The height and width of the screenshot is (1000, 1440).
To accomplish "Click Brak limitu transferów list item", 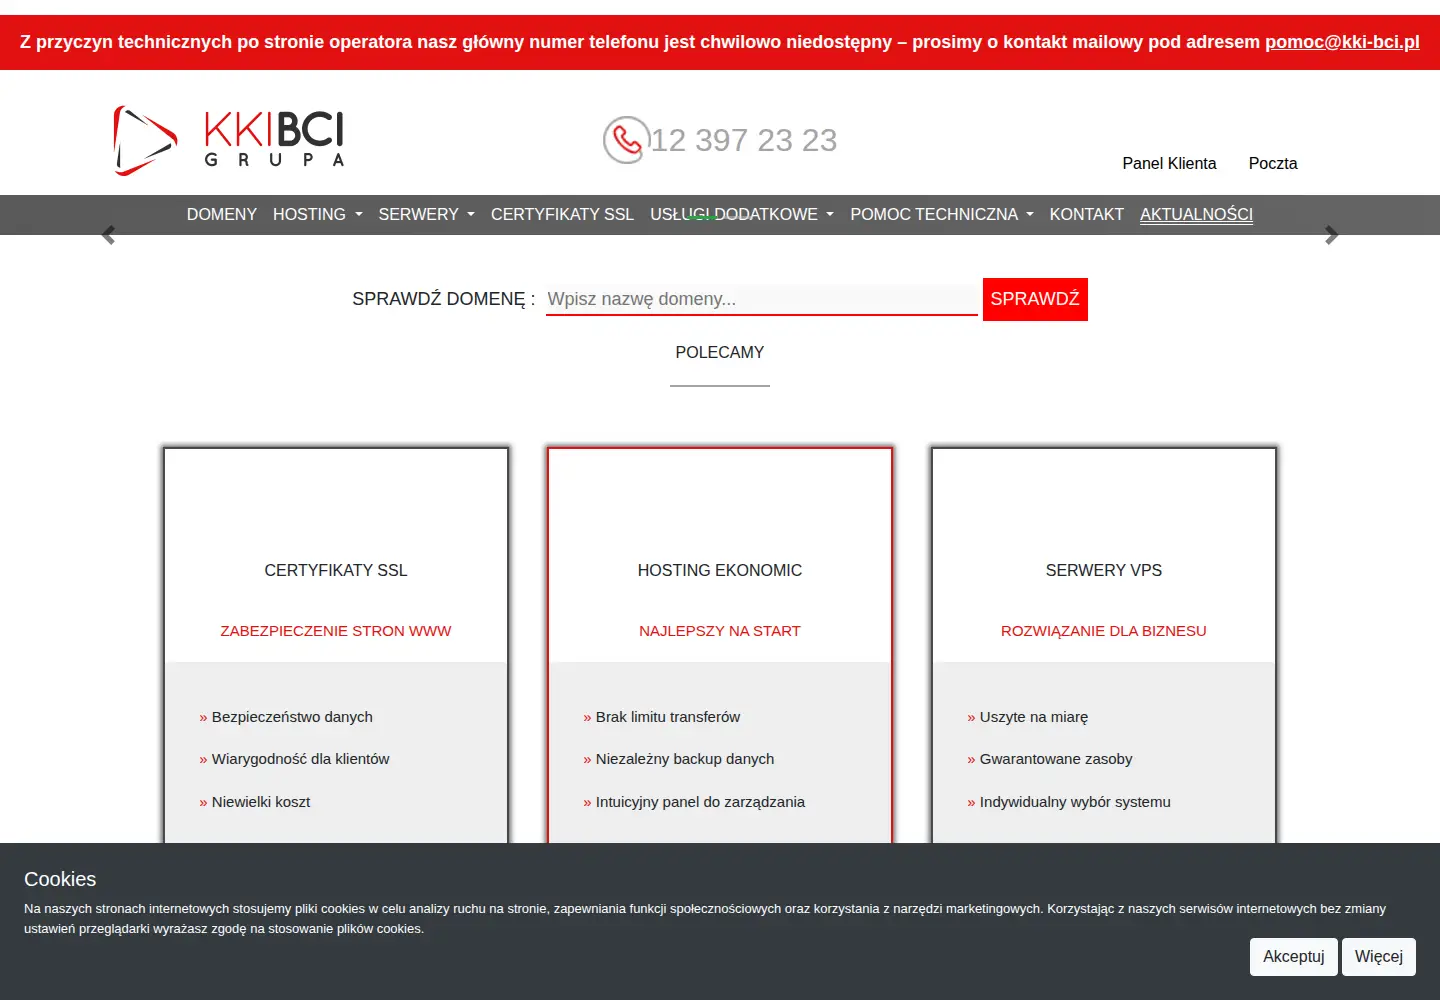I will [x=662, y=717].
